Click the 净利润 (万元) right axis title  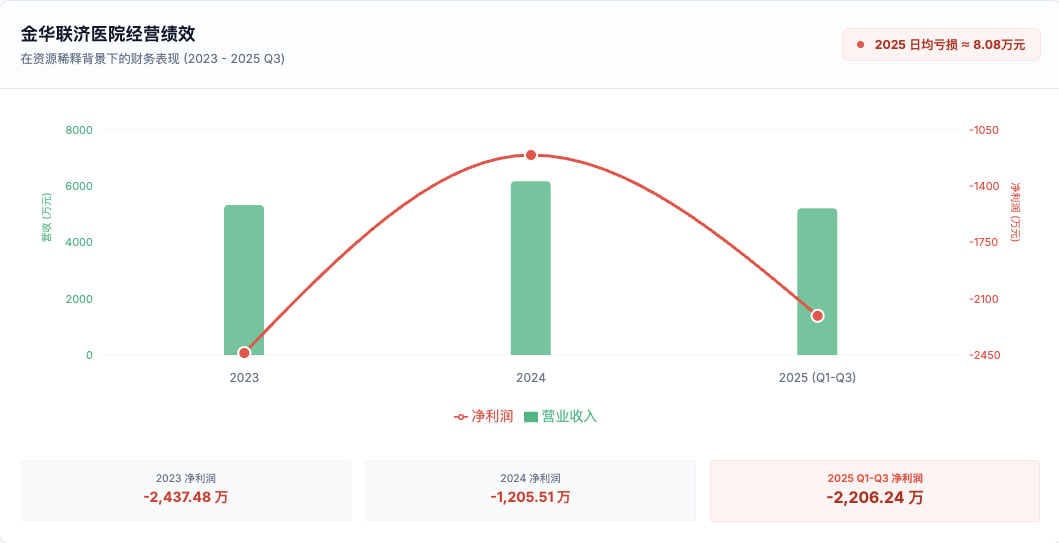coord(1015,212)
